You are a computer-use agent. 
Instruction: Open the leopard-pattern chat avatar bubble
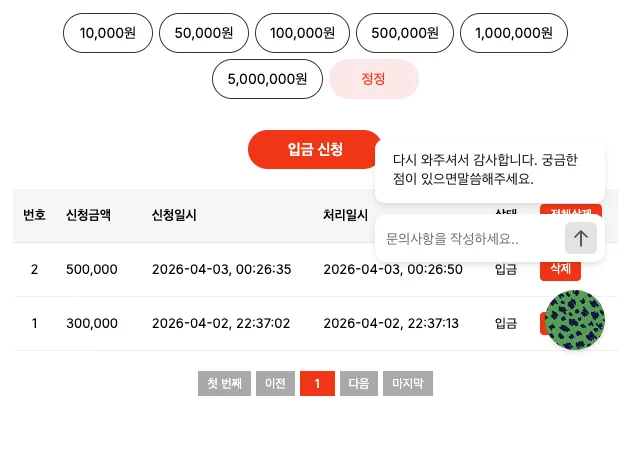coord(575,320)
